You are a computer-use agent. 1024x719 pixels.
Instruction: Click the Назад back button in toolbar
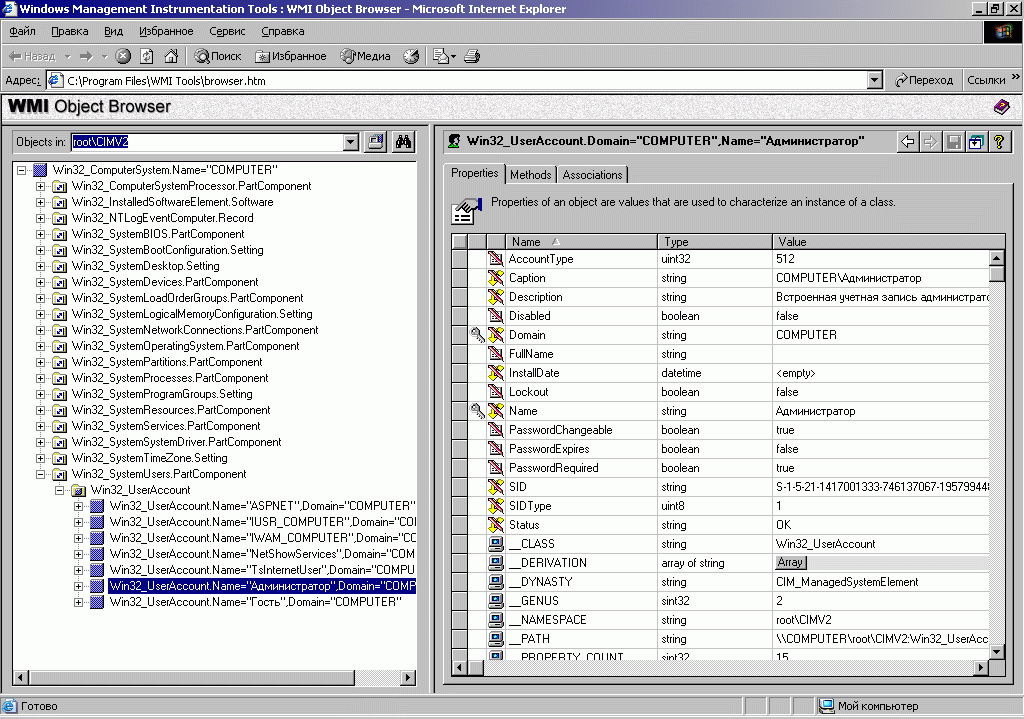(33, 56)
